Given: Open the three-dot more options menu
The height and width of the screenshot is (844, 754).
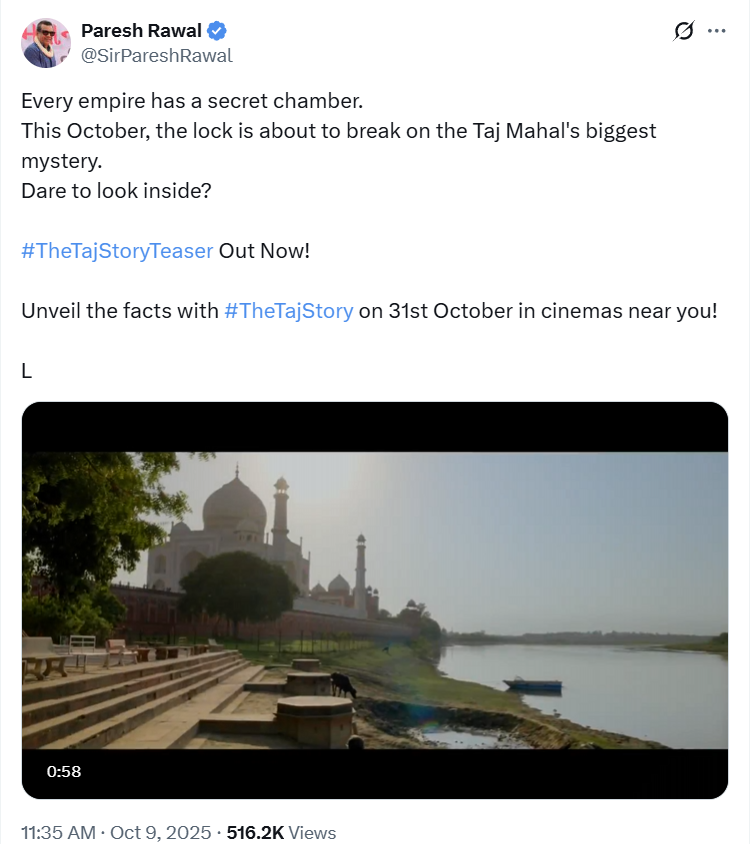Looking at the screenshot, I should pos(716,31).
